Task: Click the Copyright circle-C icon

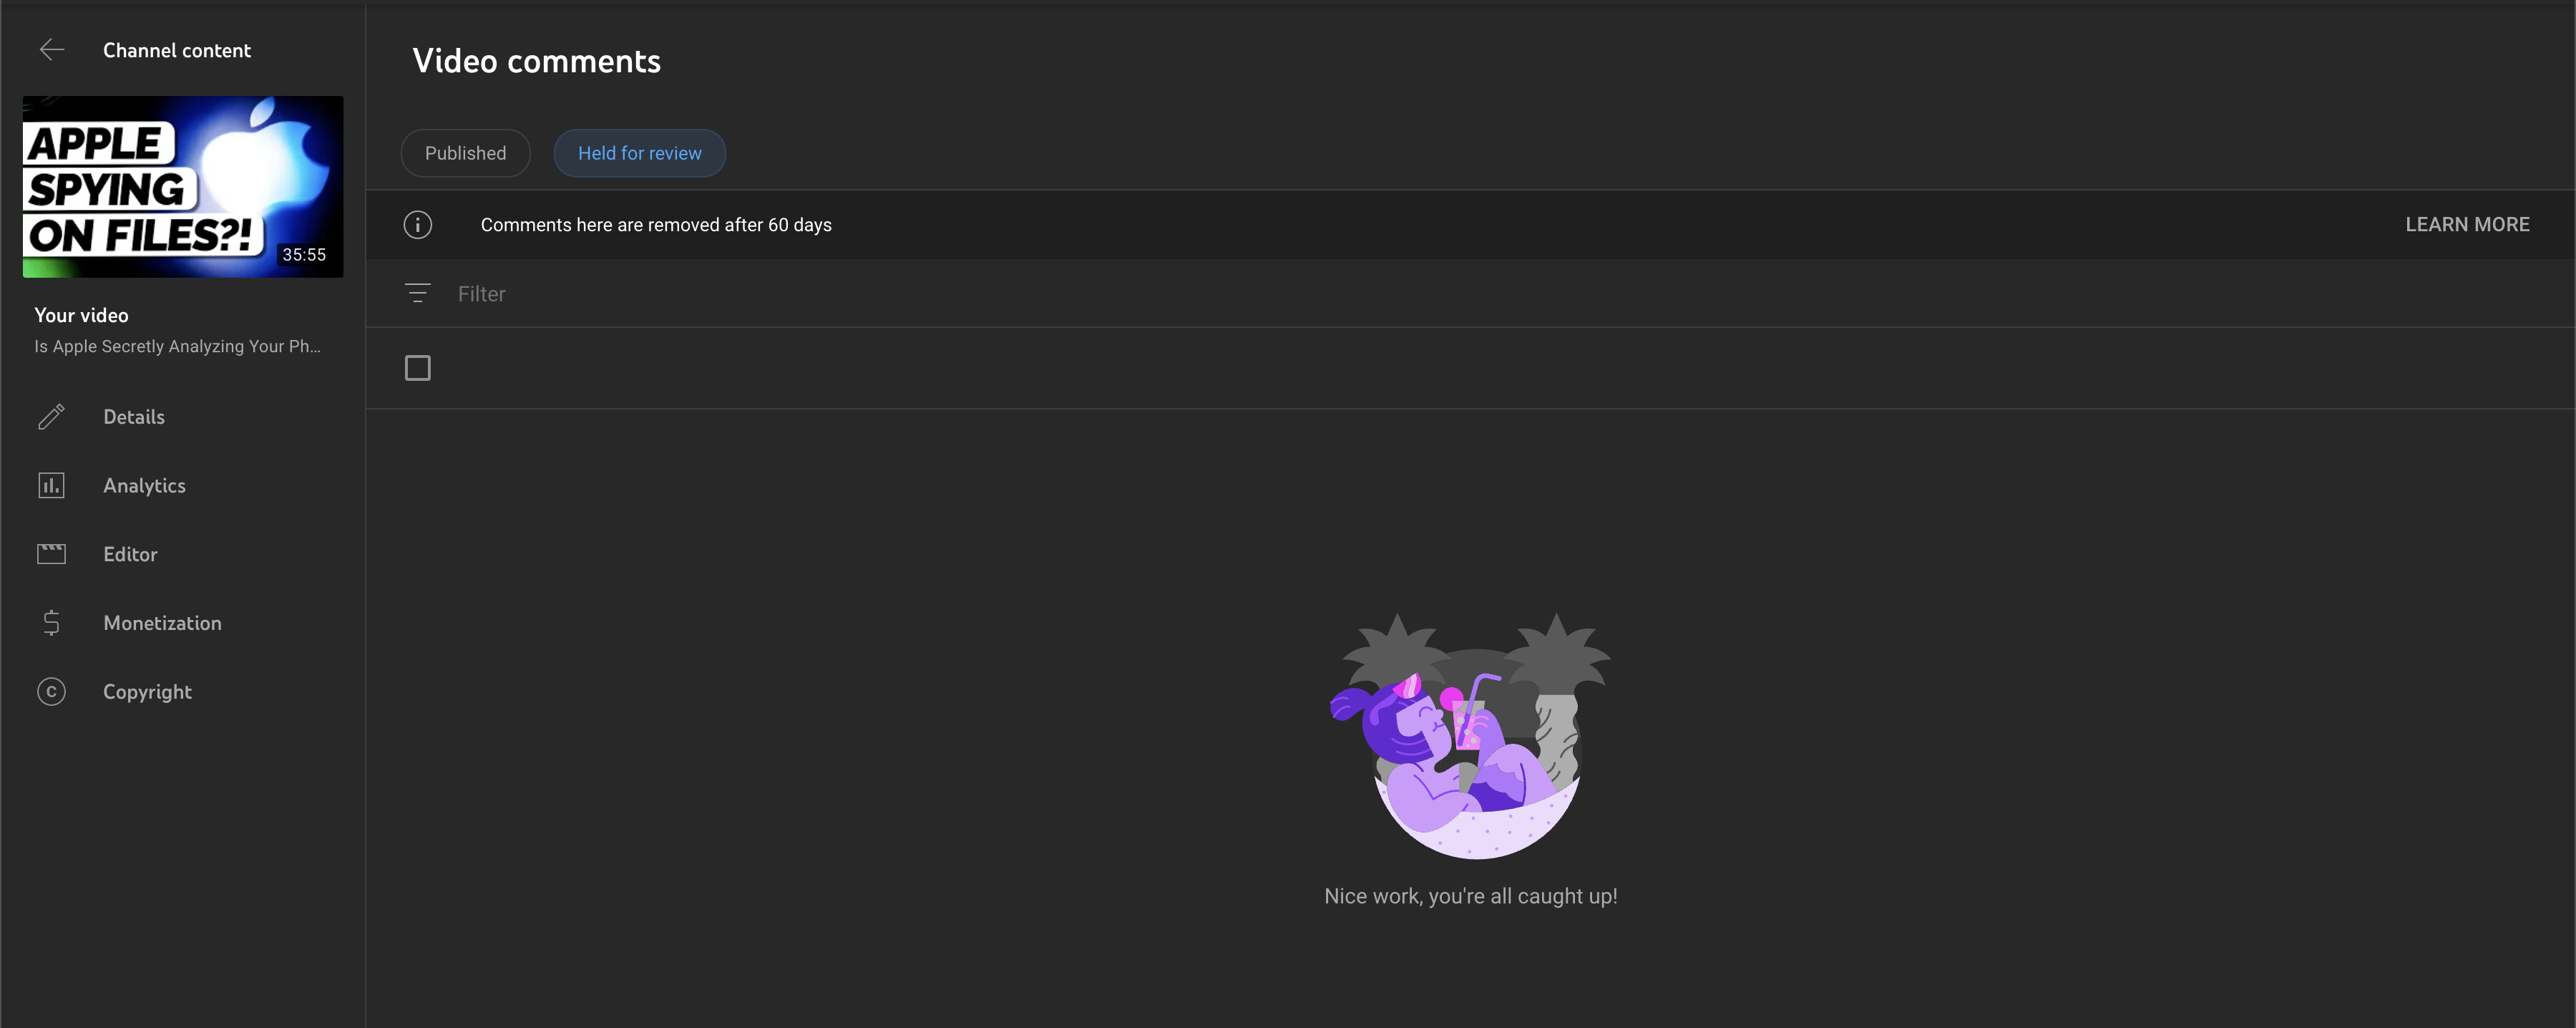Action: point(51,692)
